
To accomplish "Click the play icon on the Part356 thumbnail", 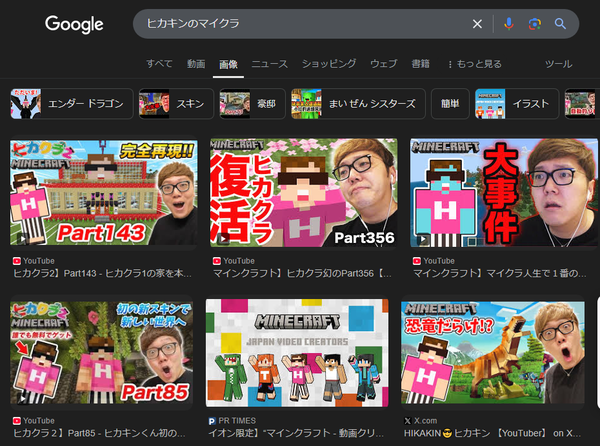I will coord(223,239).
